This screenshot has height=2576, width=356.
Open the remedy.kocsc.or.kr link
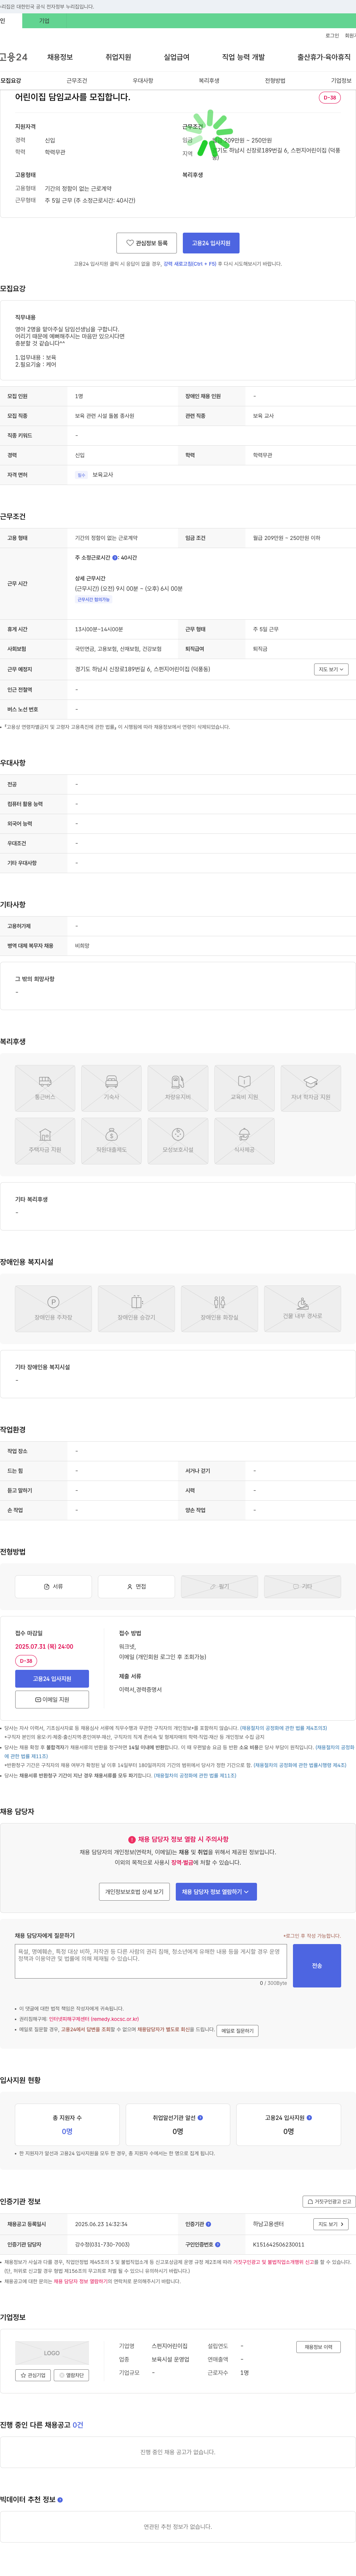click(x=94, y=2019)
